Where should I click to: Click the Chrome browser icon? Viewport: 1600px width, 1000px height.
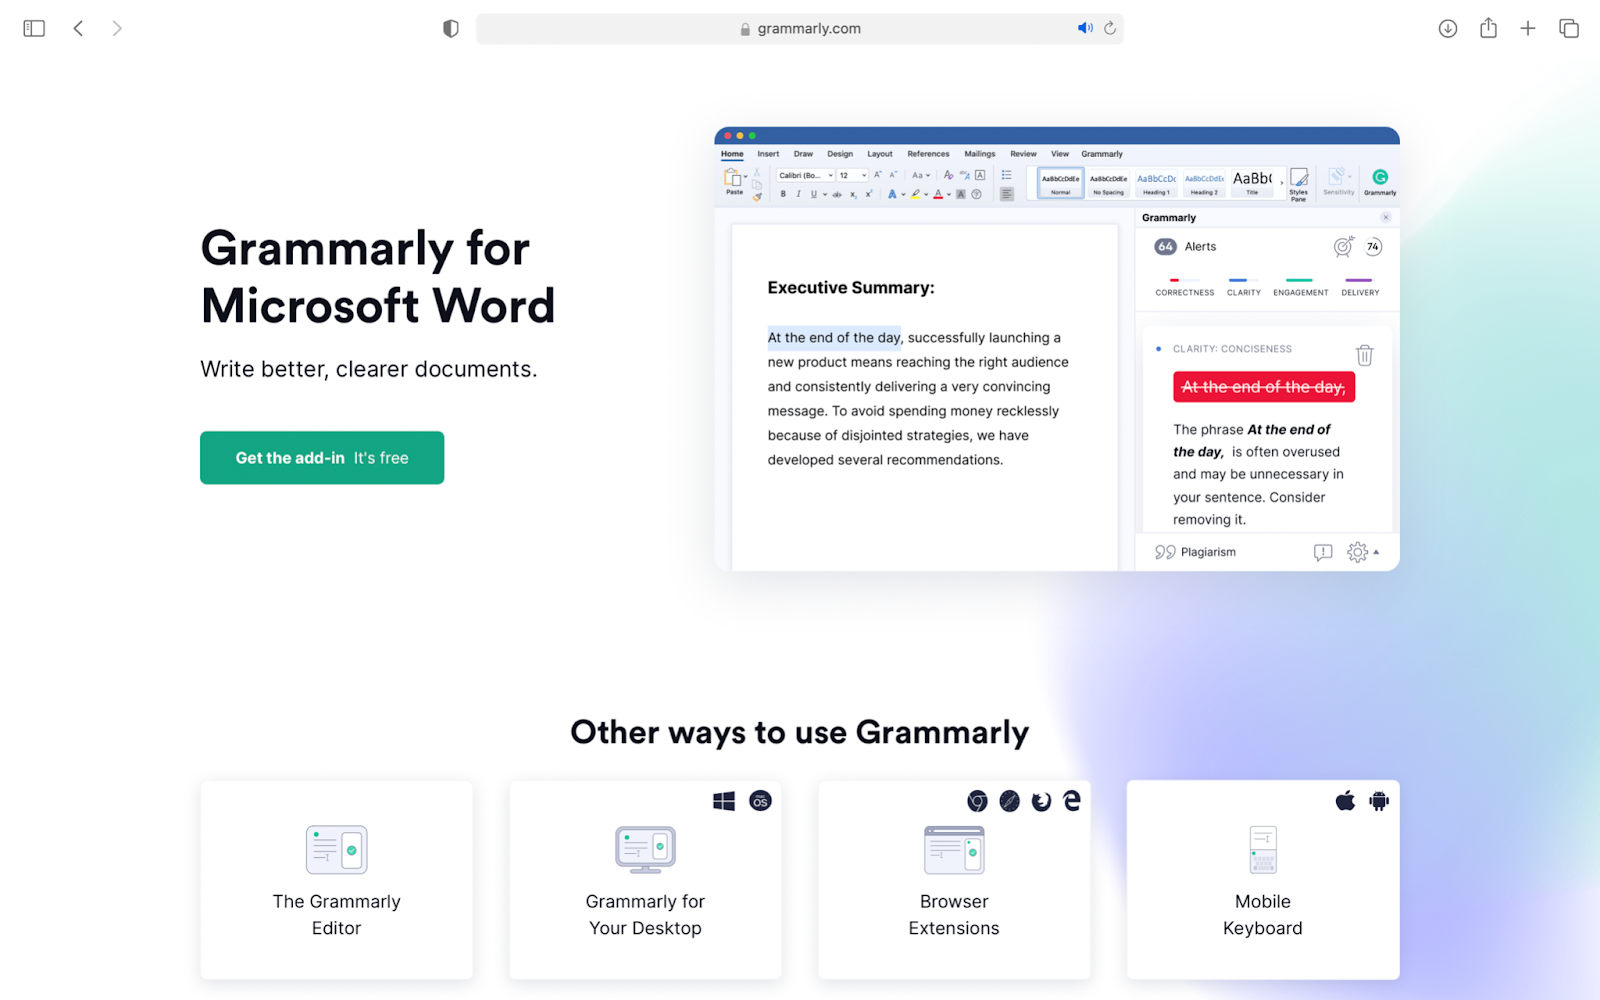pos(977,801)
